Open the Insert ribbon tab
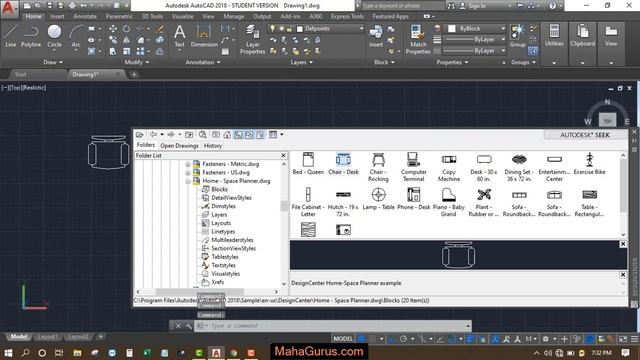This screenshot has width=640, height=360. (58, 16)
